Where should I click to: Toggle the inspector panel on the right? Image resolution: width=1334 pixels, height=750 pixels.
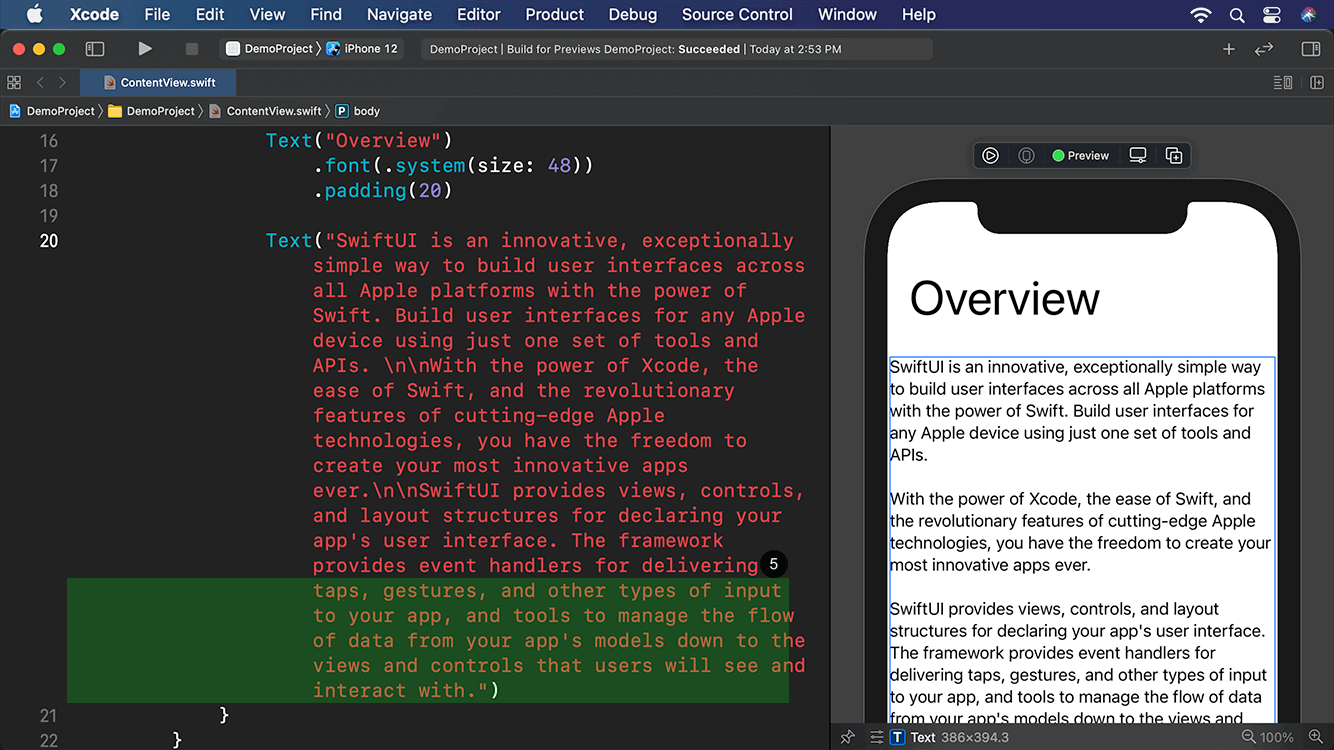1311,49
